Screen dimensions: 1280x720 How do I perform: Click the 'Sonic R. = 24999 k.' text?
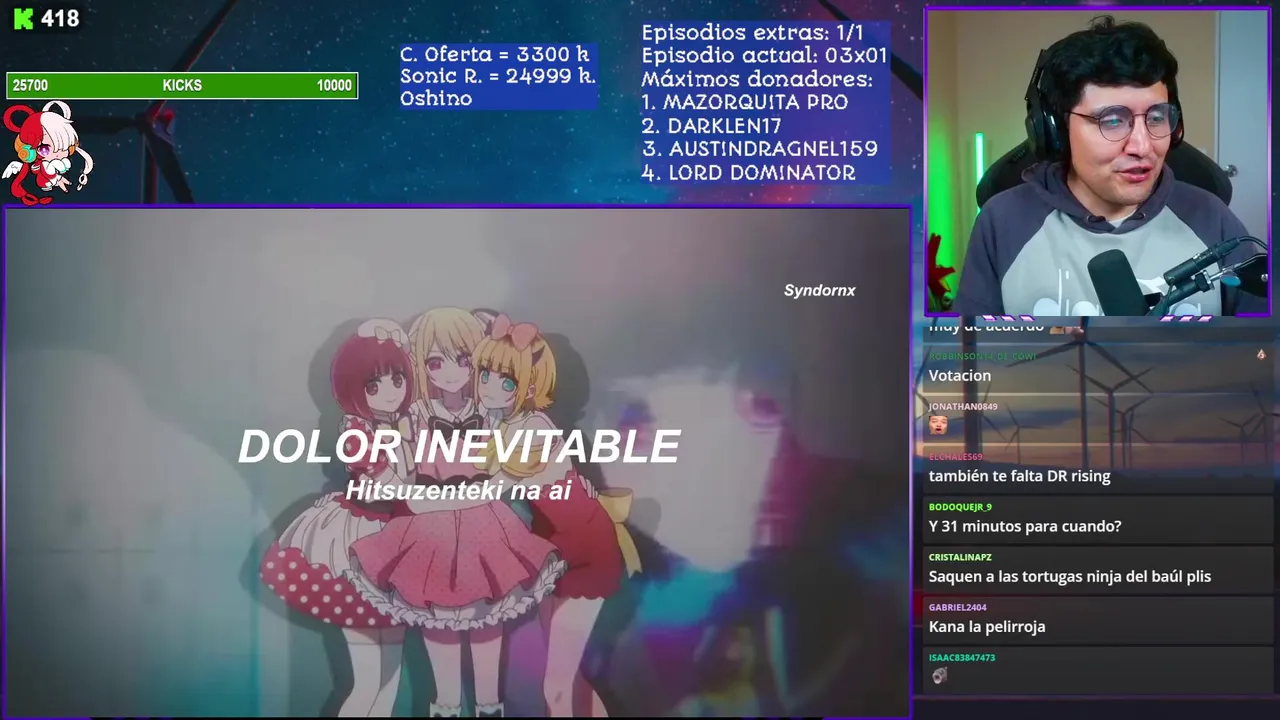(498, 76)
